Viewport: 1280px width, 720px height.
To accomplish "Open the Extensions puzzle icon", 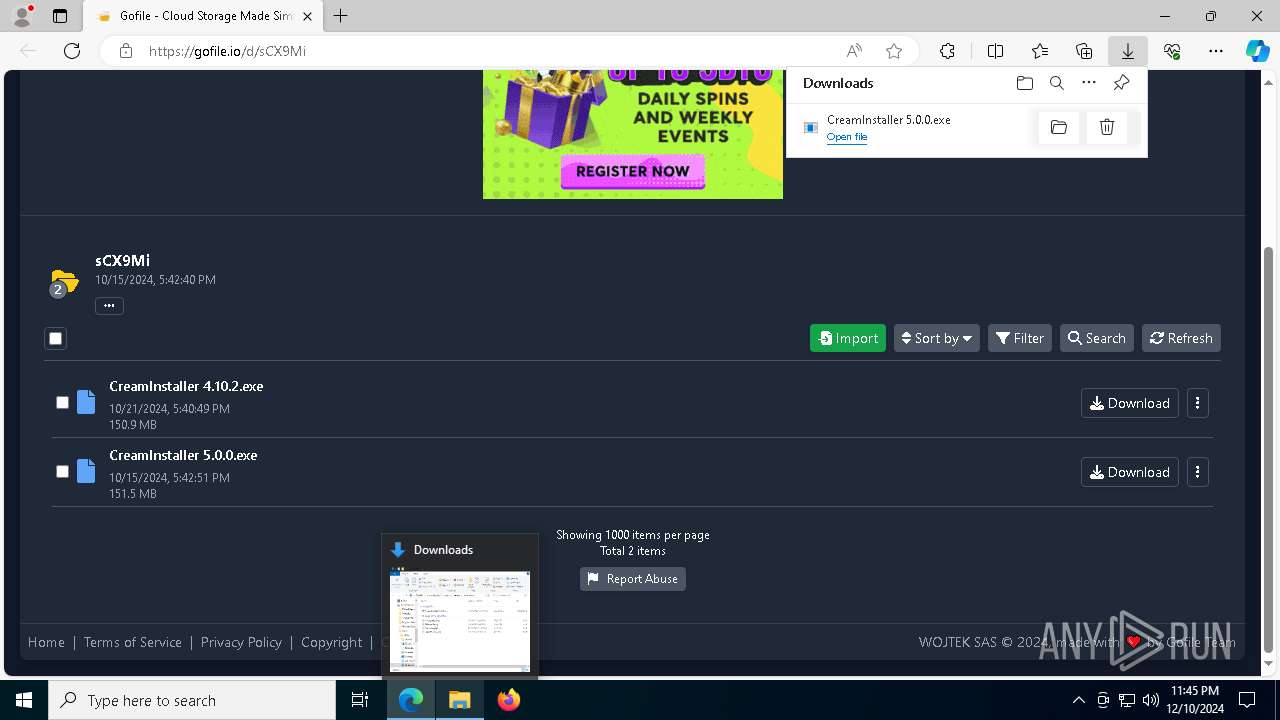I will 947,51.
